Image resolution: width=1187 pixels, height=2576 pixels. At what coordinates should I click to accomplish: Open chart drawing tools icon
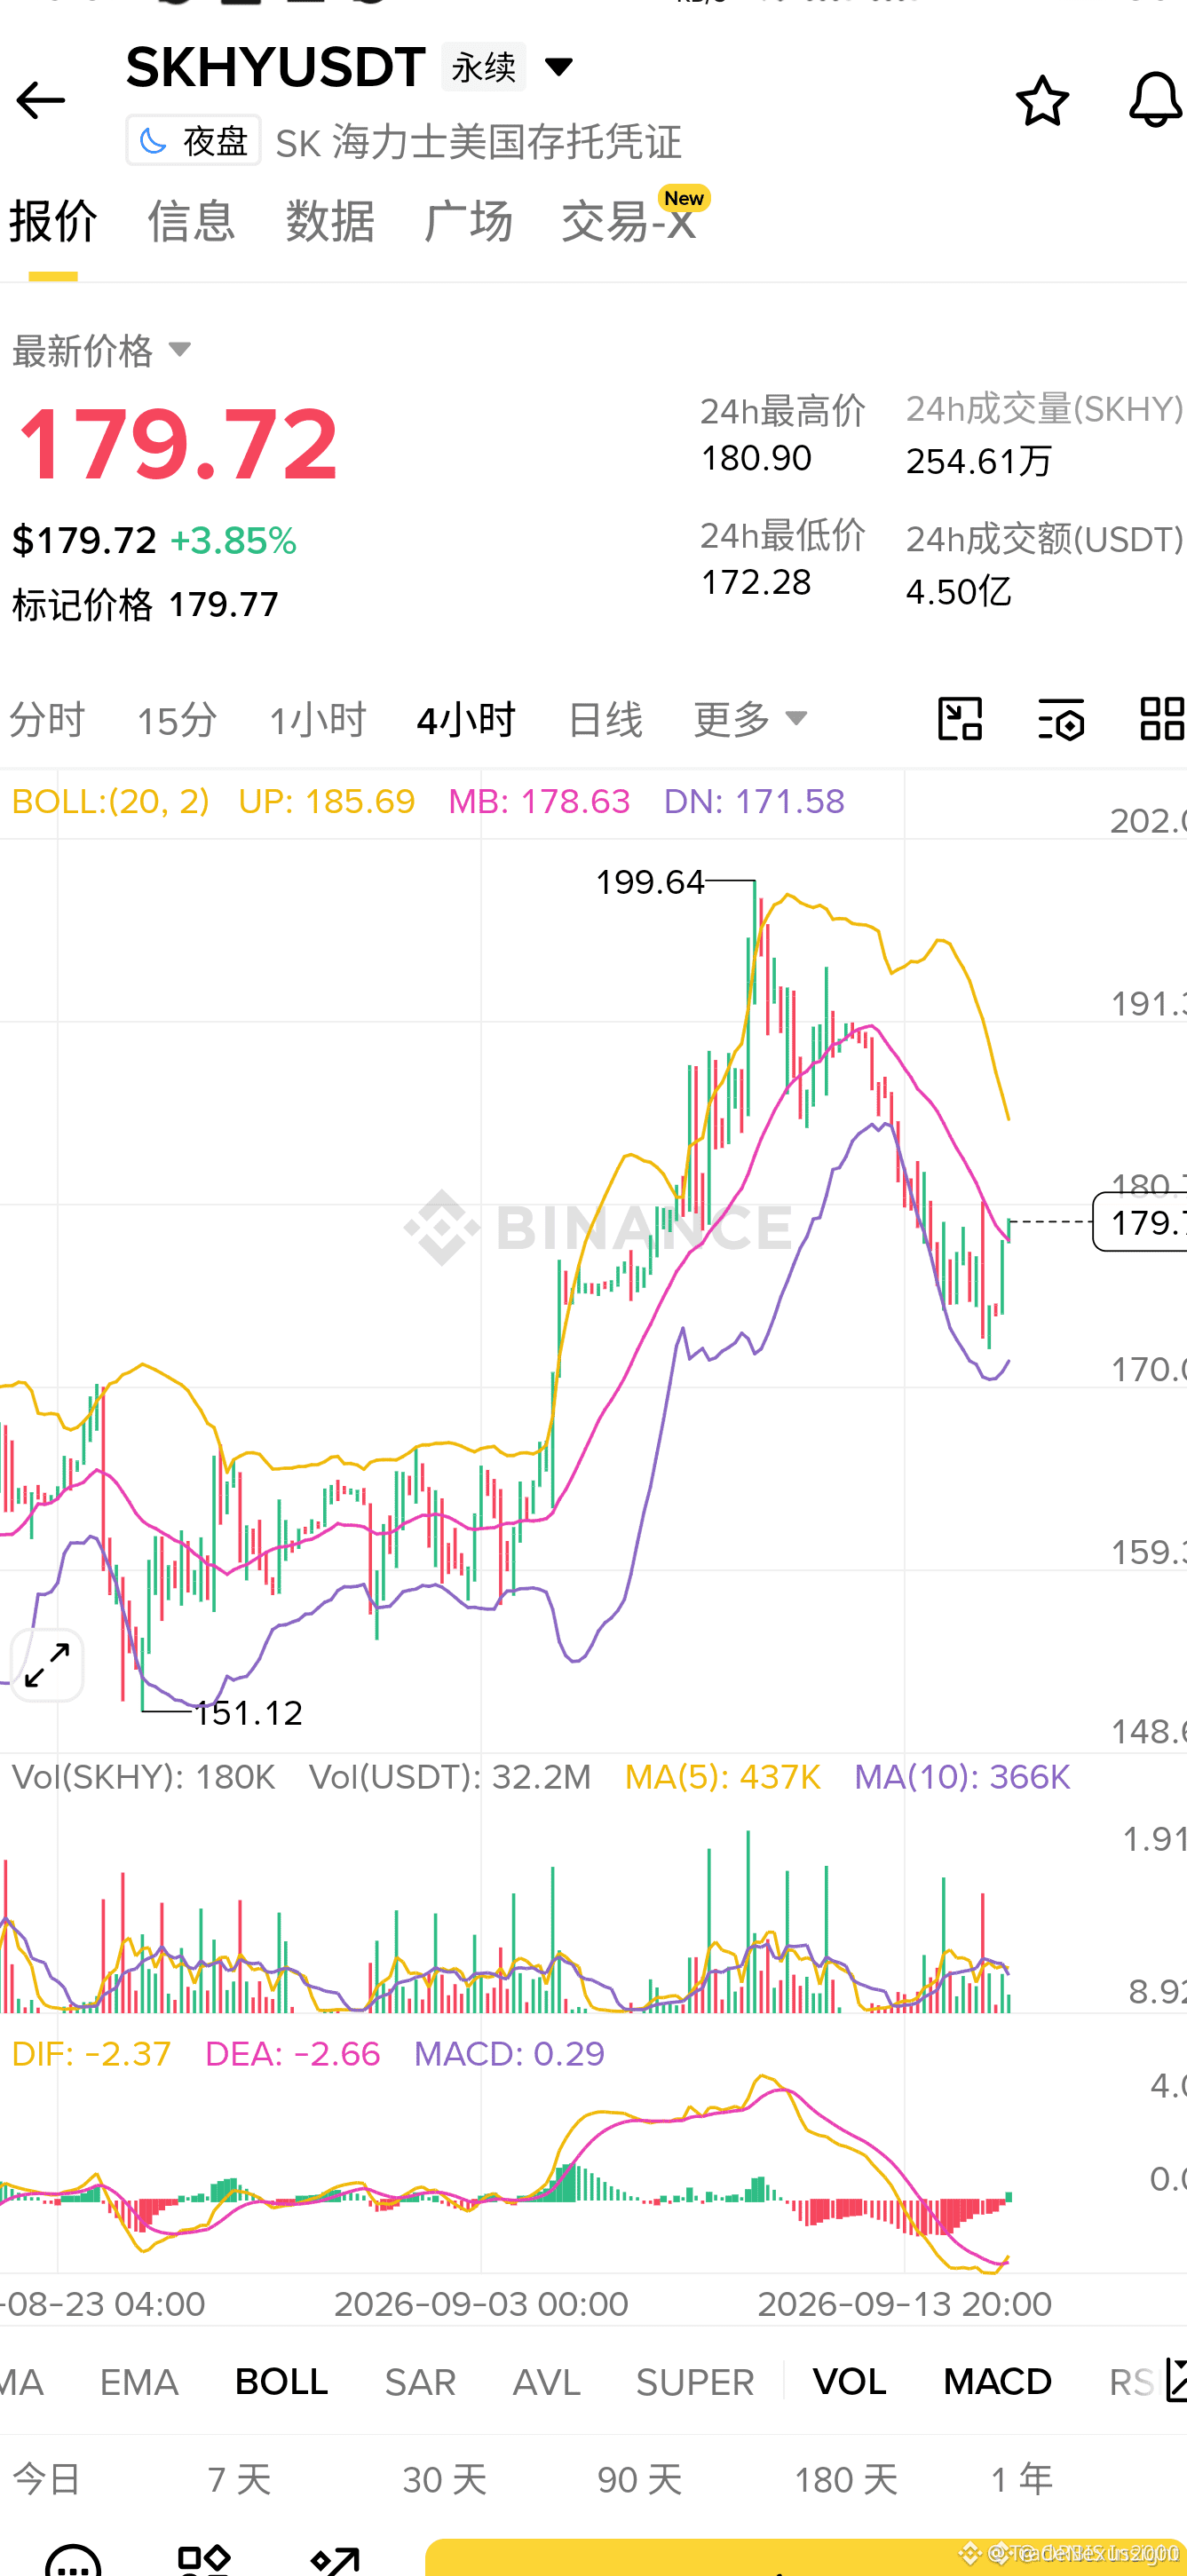click(x=960, y=719)
